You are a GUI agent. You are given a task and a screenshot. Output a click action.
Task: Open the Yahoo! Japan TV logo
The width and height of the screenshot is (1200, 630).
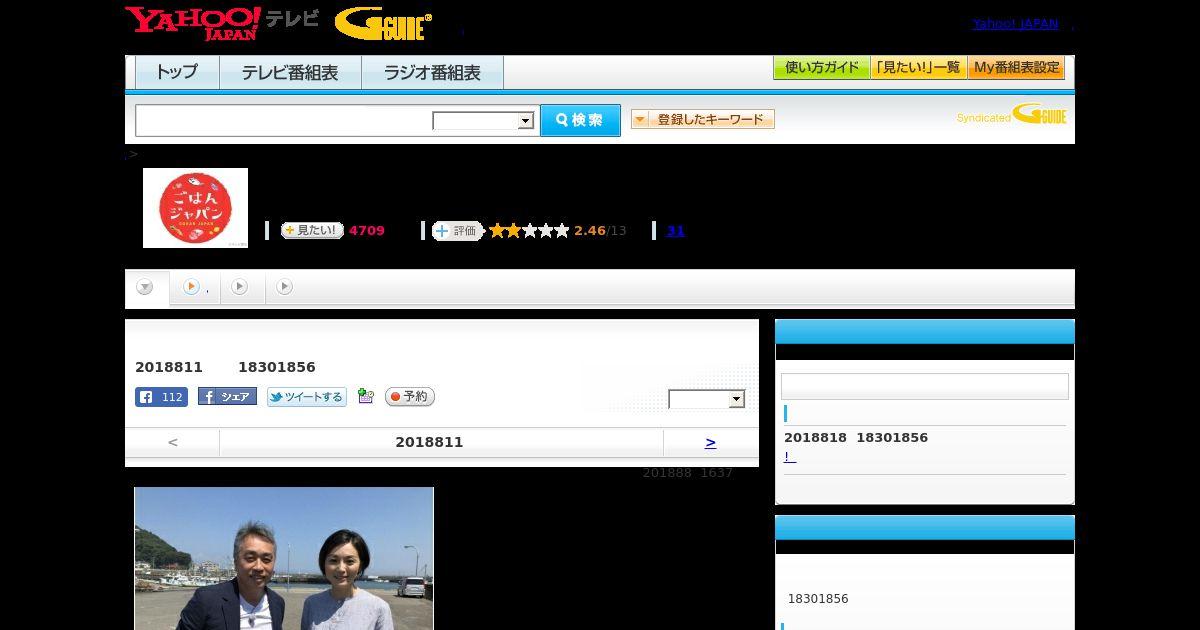[x=222, y=22]
